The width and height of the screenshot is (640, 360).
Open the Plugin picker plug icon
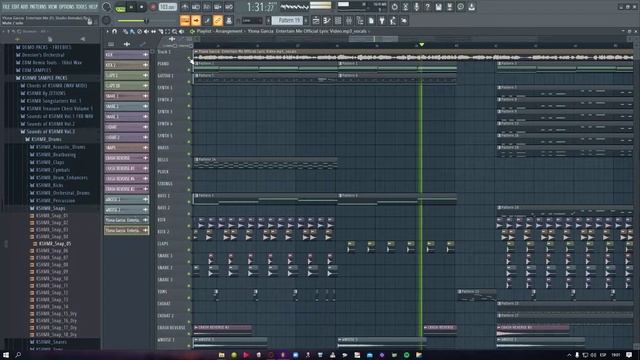(x=382, y=20)
